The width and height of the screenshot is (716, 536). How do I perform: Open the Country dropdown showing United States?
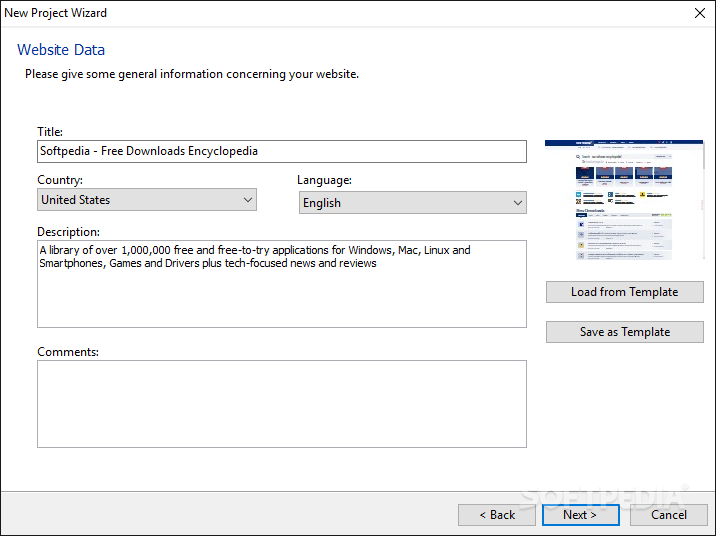pos(147,200)
